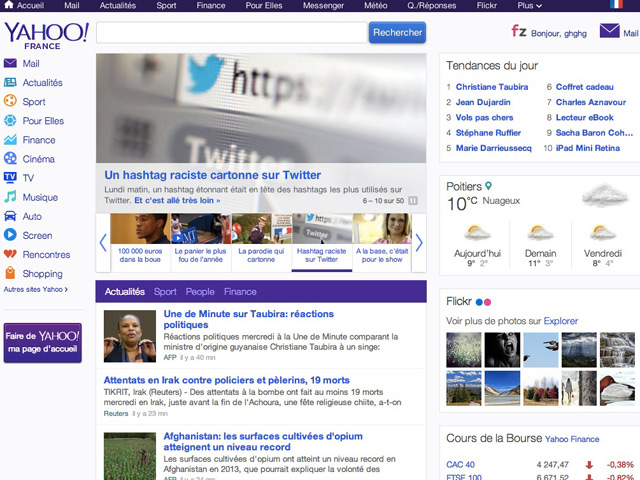Open the Taubira article photo thumbnail
Viewport: 640px width, 480px height.
click(x=130, y=336)
